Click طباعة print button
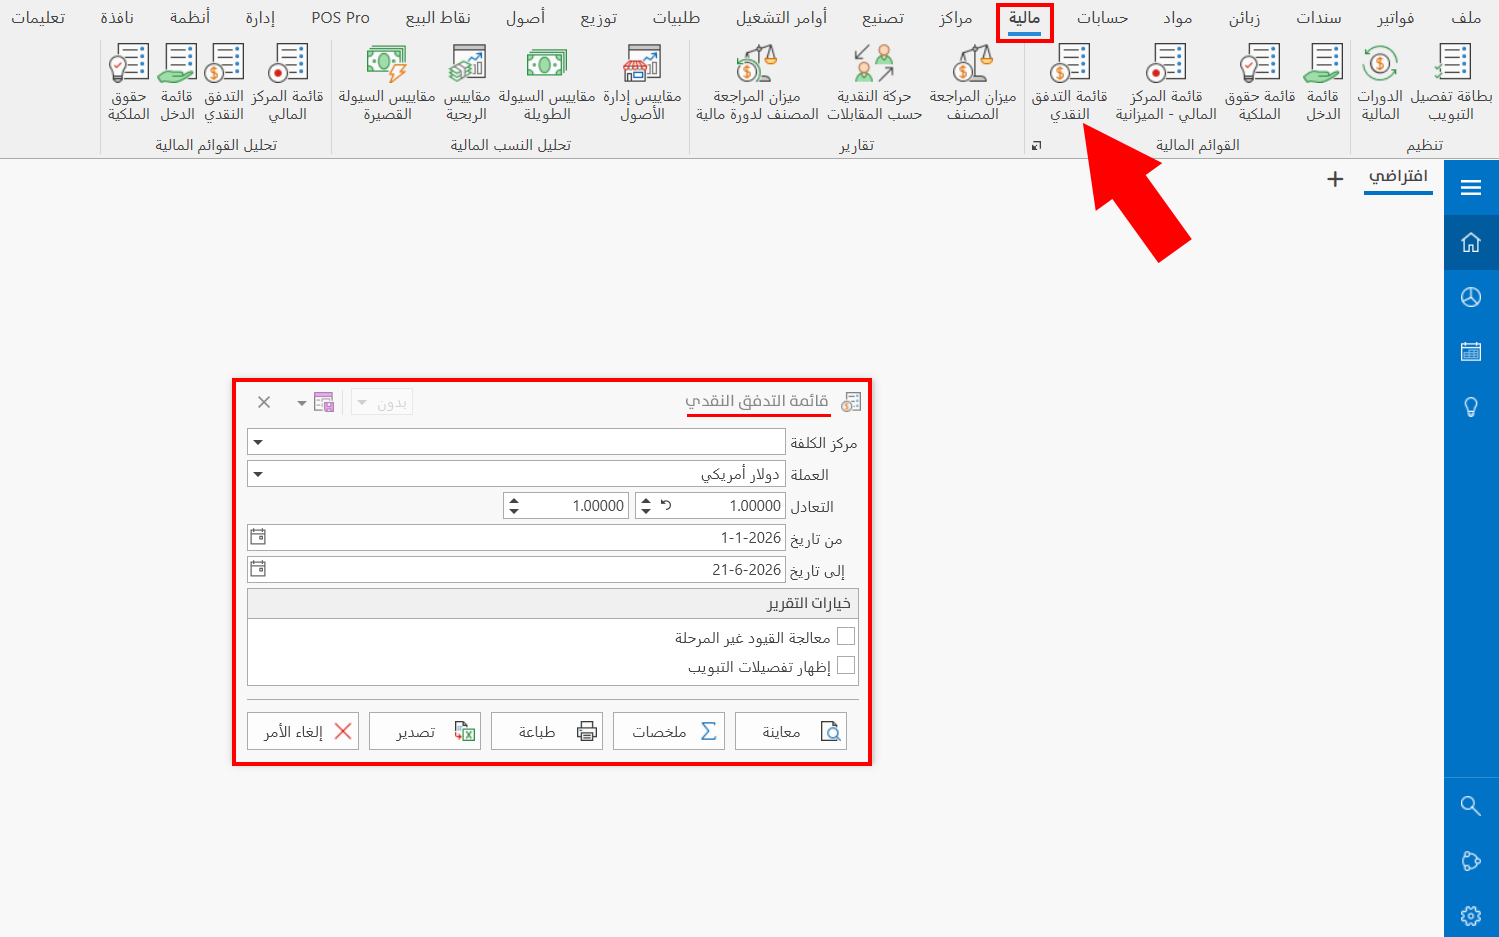The width and height of the screenshot is (1499, 937). 547,731
